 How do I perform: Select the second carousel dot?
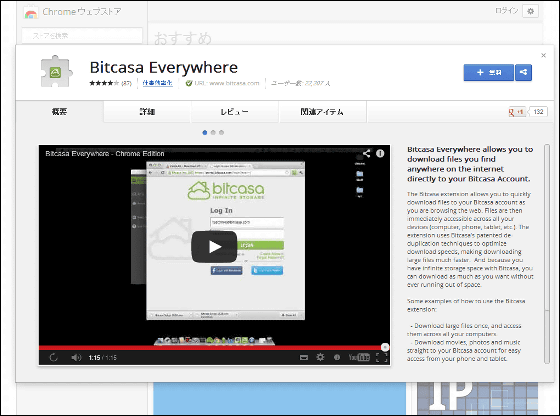[213, 132]
